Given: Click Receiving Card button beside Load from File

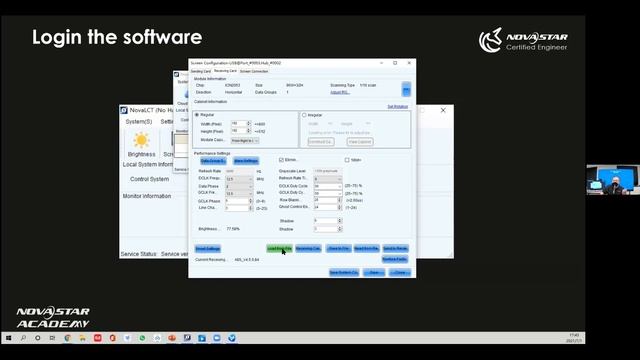Looking at the screenshot, I should point(308,249).
